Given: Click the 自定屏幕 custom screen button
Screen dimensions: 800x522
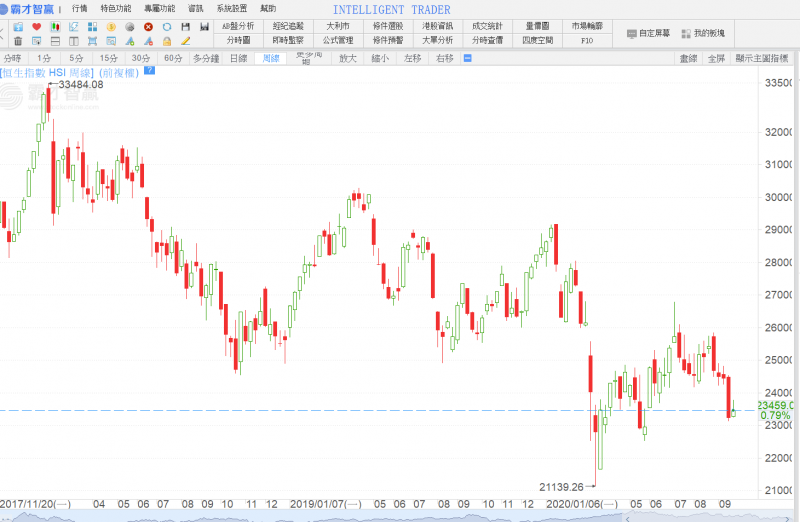Looking at the screenshot, I should pyautogui.click(x=650, y=33).
